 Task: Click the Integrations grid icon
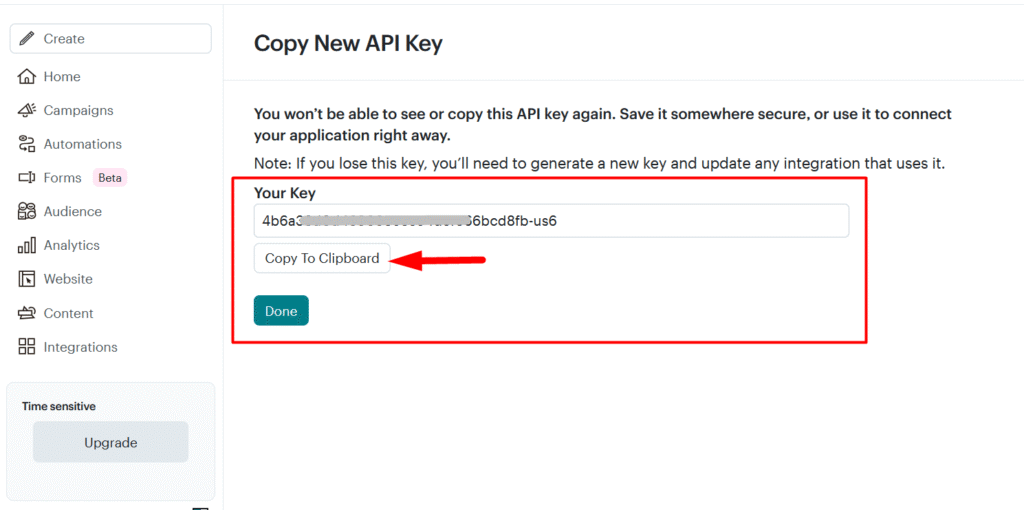(x=27, y=347)
